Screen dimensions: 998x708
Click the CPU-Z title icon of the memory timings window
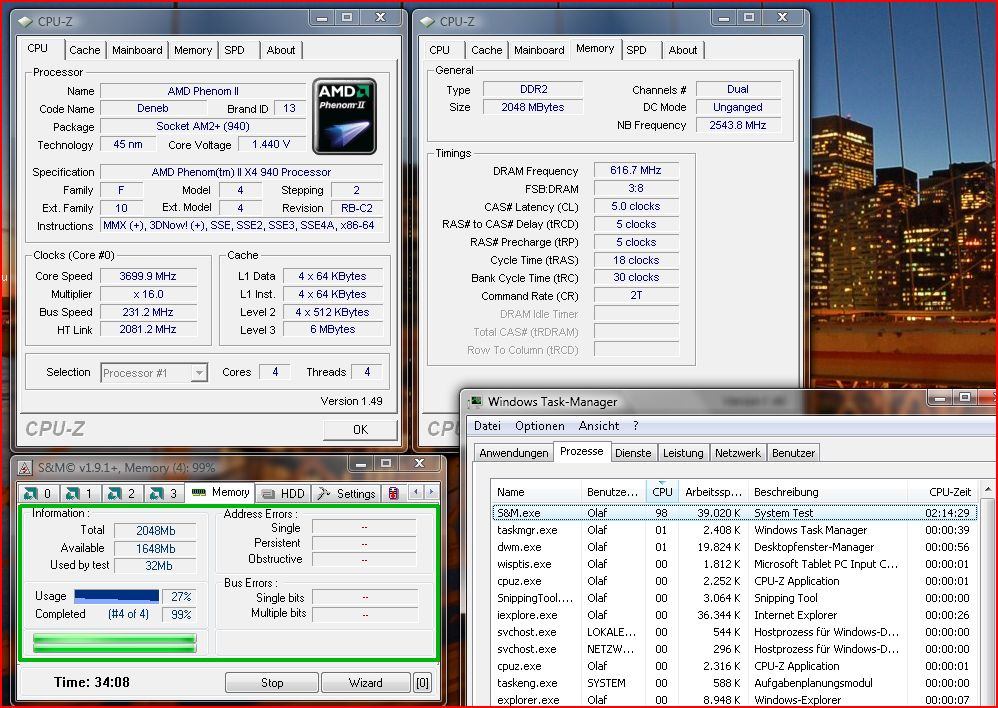click(x=428, y=22)
